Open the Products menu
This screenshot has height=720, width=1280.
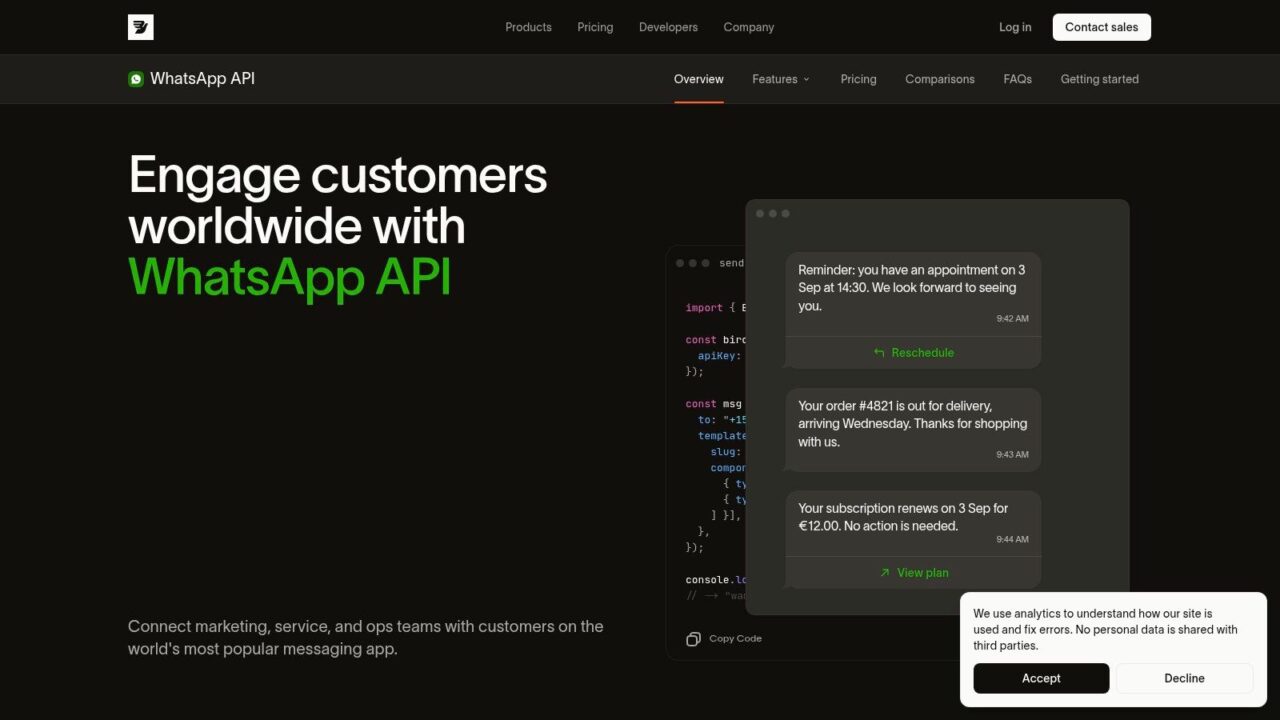[x=528, y=27]
